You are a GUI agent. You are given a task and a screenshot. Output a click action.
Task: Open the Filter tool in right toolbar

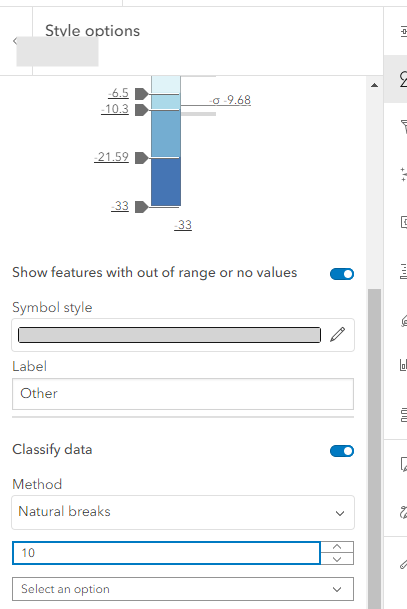point(404,127)
